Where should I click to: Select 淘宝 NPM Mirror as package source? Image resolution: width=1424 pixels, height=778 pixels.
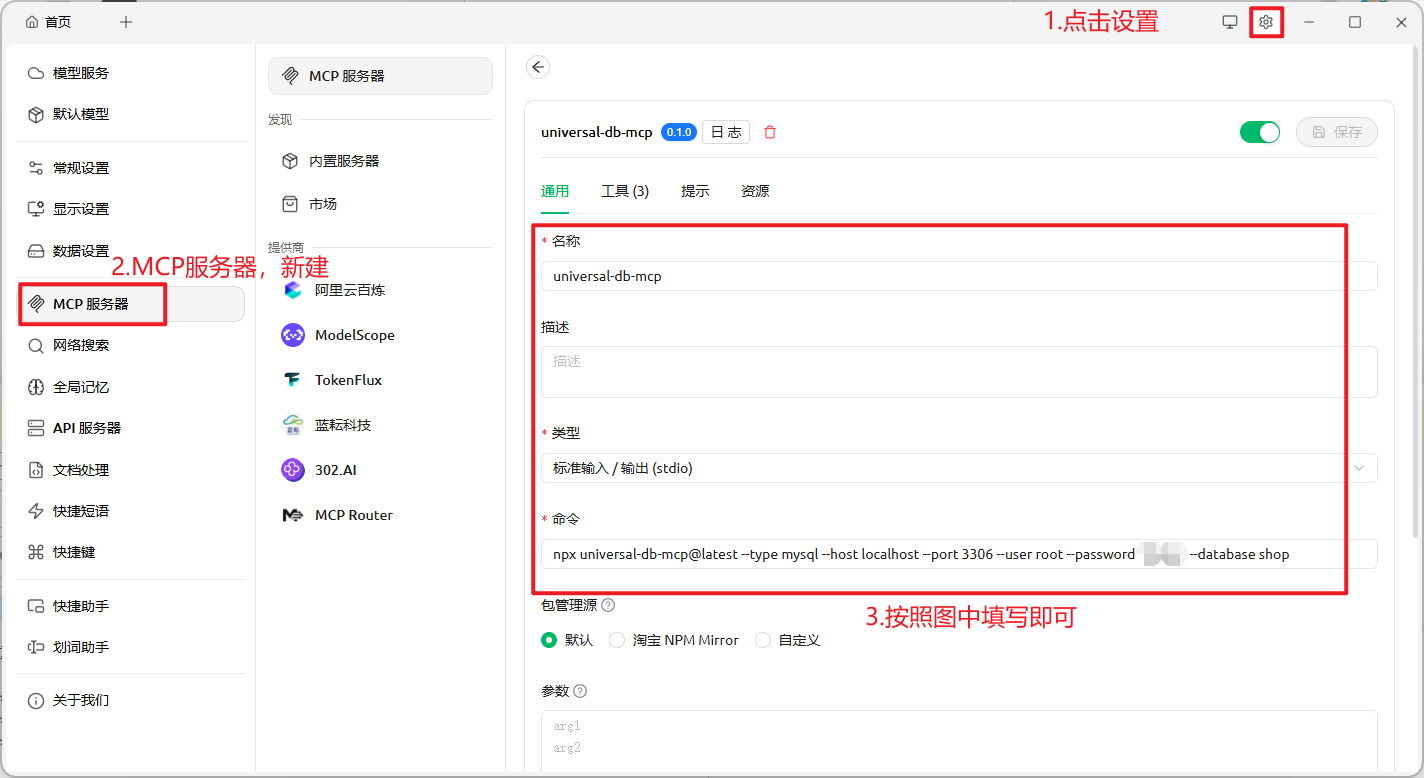(x=618, y=640)
